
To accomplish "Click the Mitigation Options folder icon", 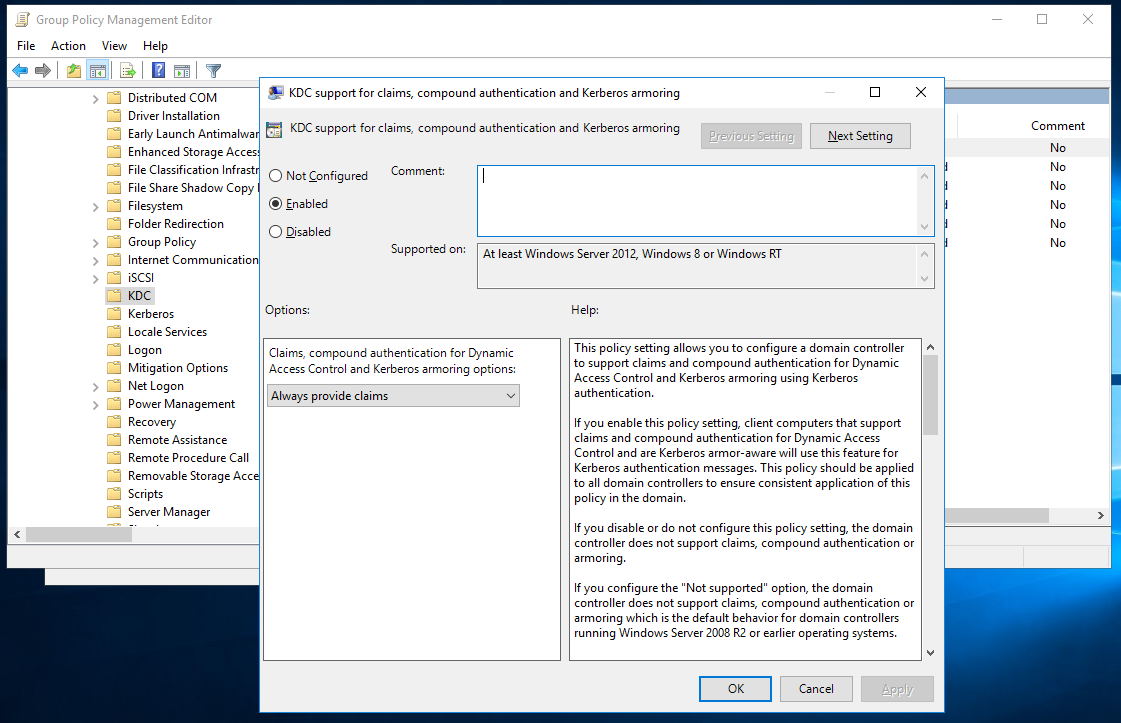I will pyautogui.click(x=114, y=368).
